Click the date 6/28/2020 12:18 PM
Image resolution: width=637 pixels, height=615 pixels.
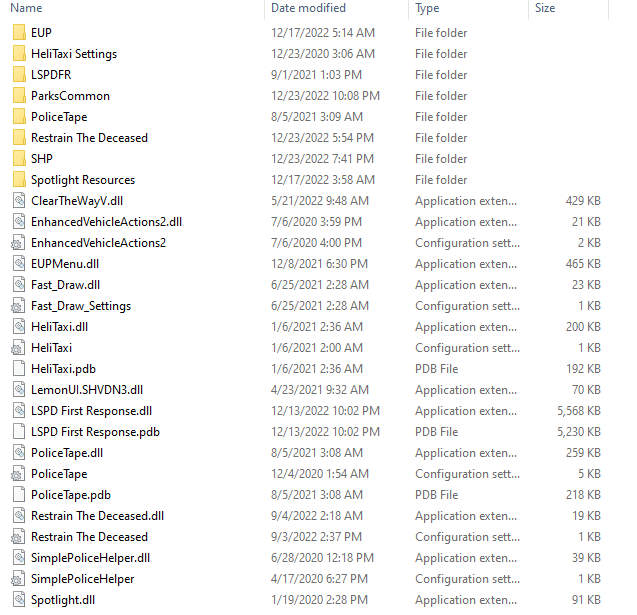[322, 558]
